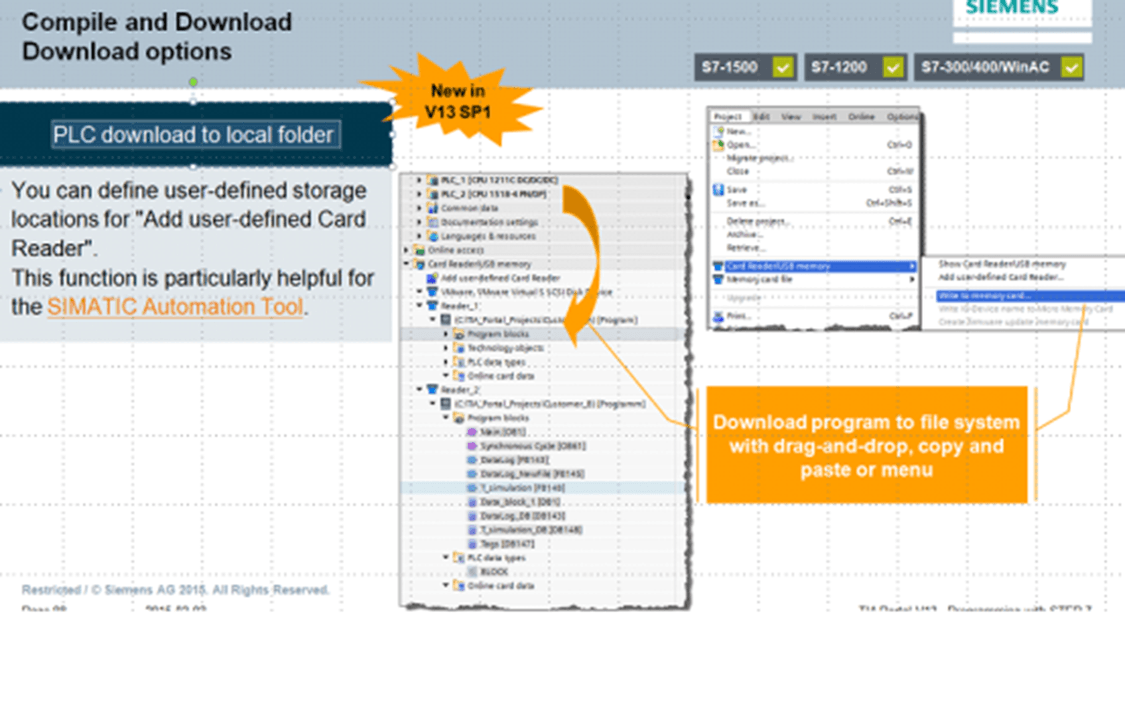Click the Reader_1 card reader icon
1125x719 pixels.
coord(433,306)
